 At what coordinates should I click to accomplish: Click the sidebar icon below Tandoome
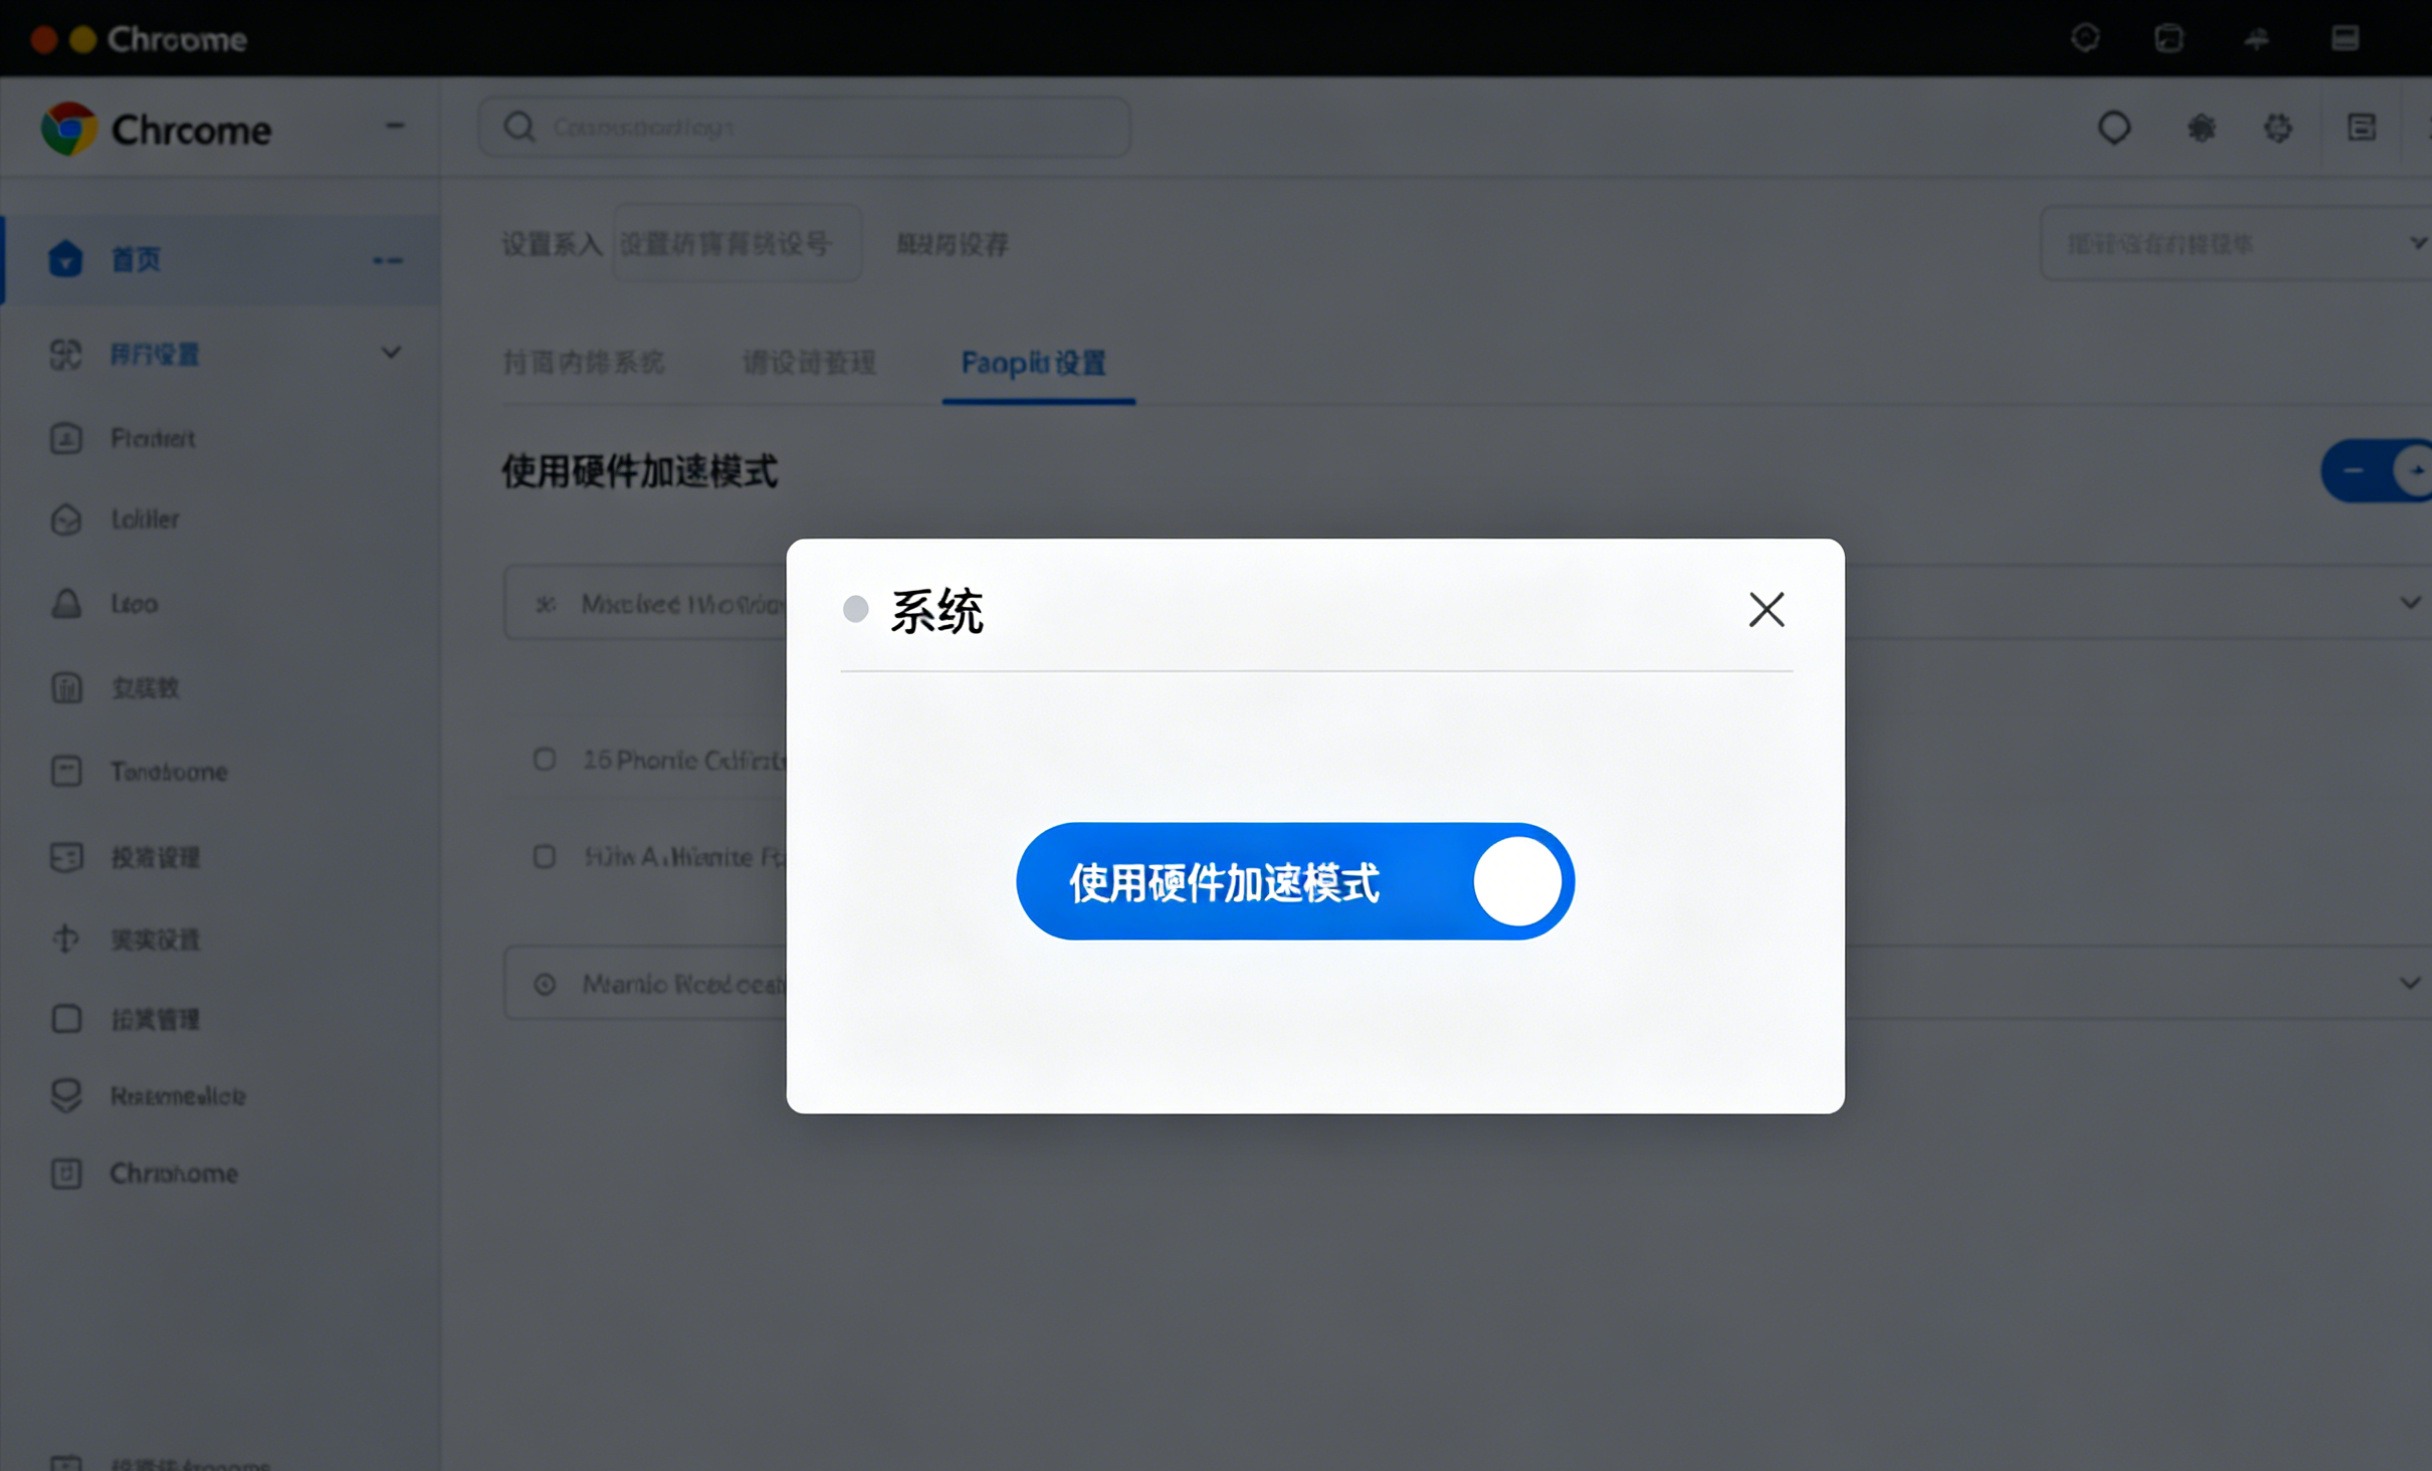(x=66, y=857)
